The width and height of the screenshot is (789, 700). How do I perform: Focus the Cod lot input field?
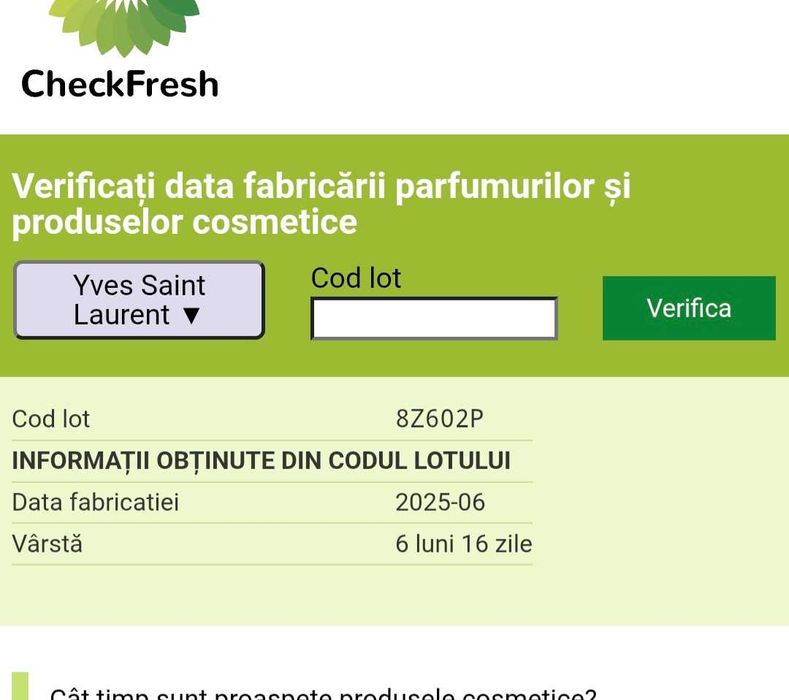point(433,319)
